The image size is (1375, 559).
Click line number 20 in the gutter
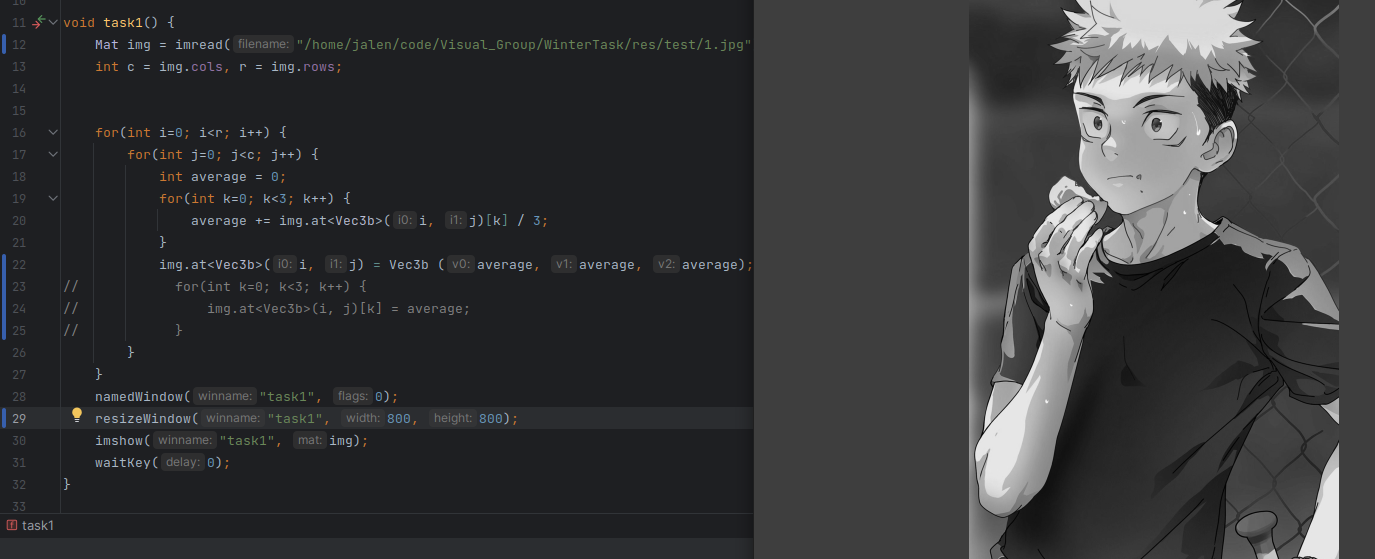coord(19,220)
